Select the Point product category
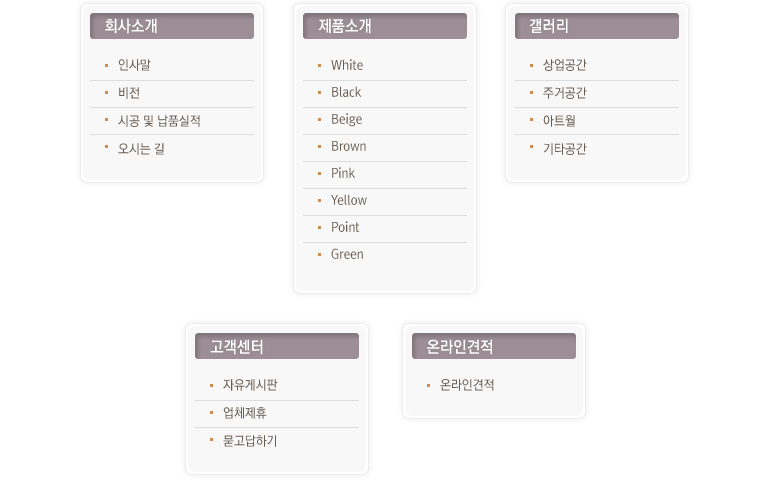 point(345,227)
